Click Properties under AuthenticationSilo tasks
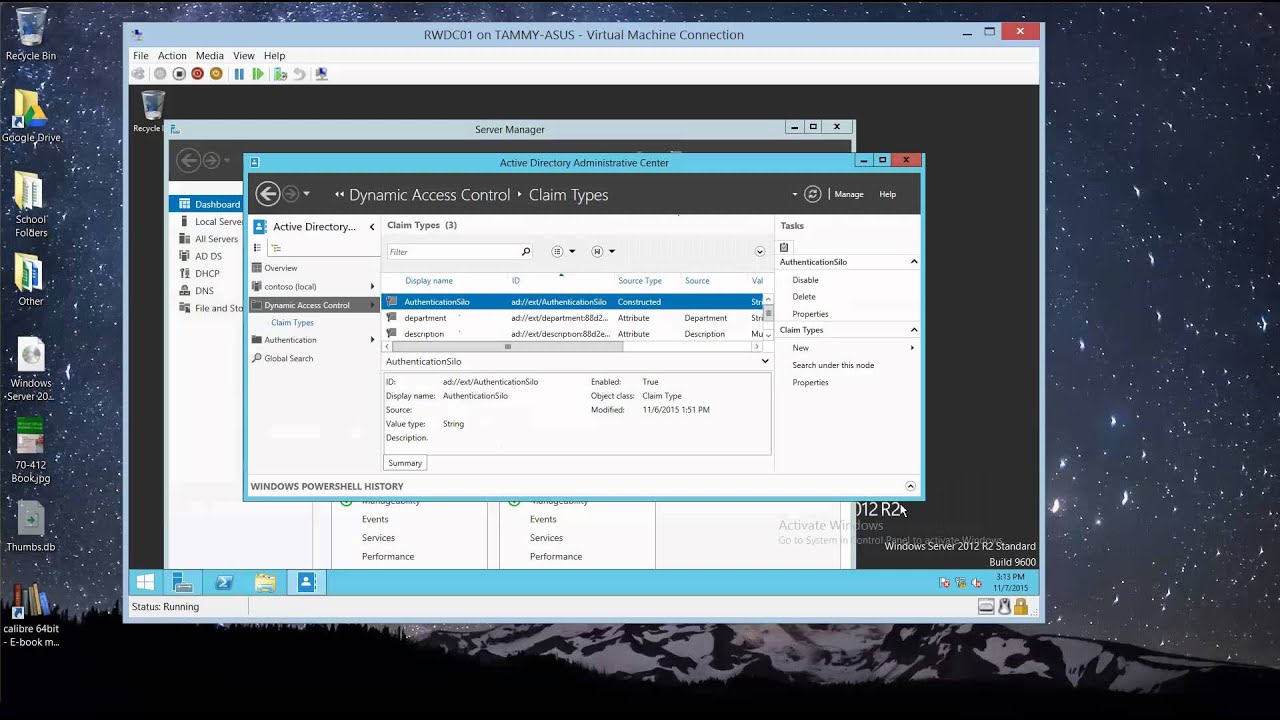The image size is (1280, 720). tap(810, 314)
